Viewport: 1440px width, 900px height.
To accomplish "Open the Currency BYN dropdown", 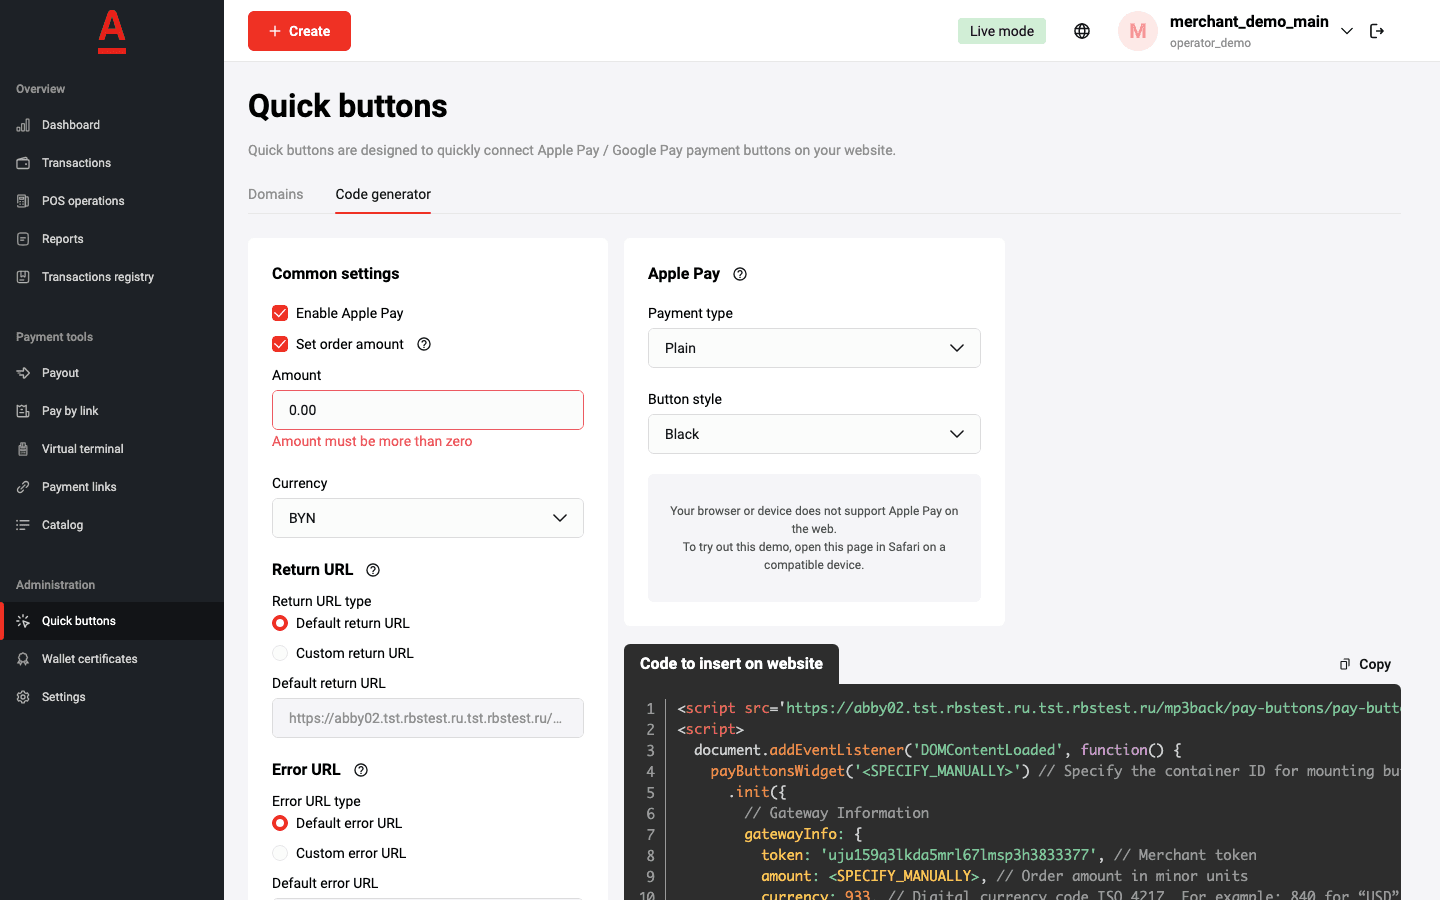I will [428, 518].
